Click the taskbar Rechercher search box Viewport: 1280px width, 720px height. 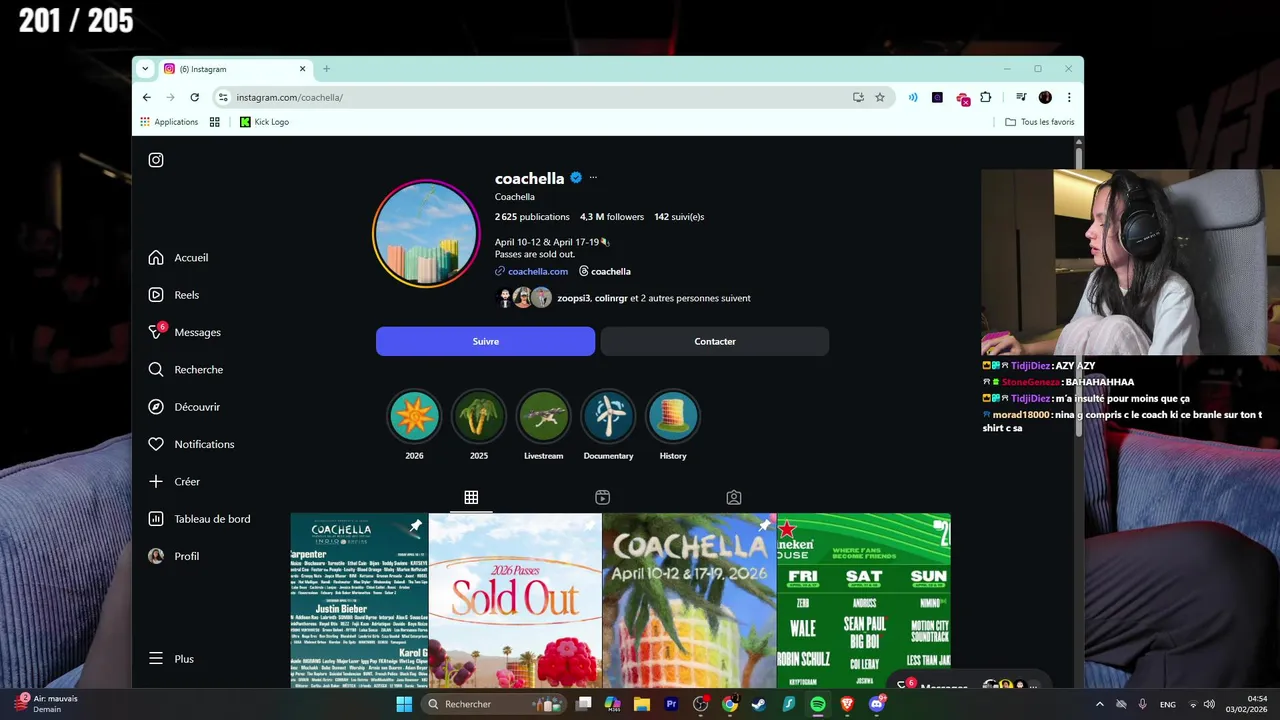point(493,704)
